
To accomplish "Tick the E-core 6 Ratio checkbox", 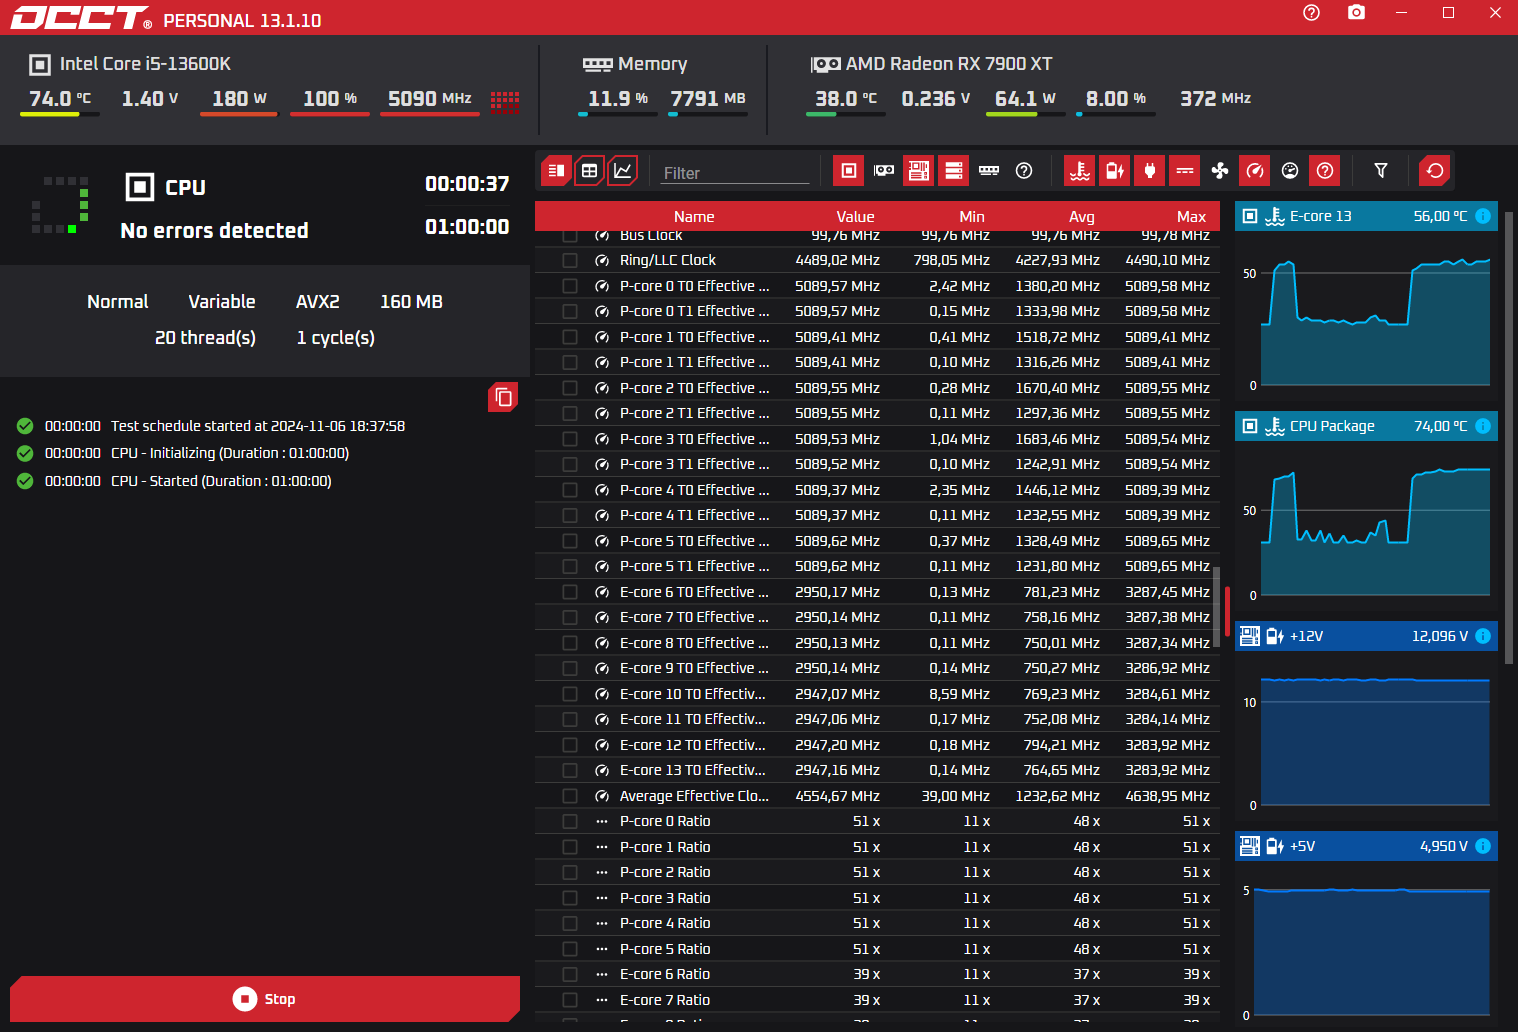I will coord(570,974).
